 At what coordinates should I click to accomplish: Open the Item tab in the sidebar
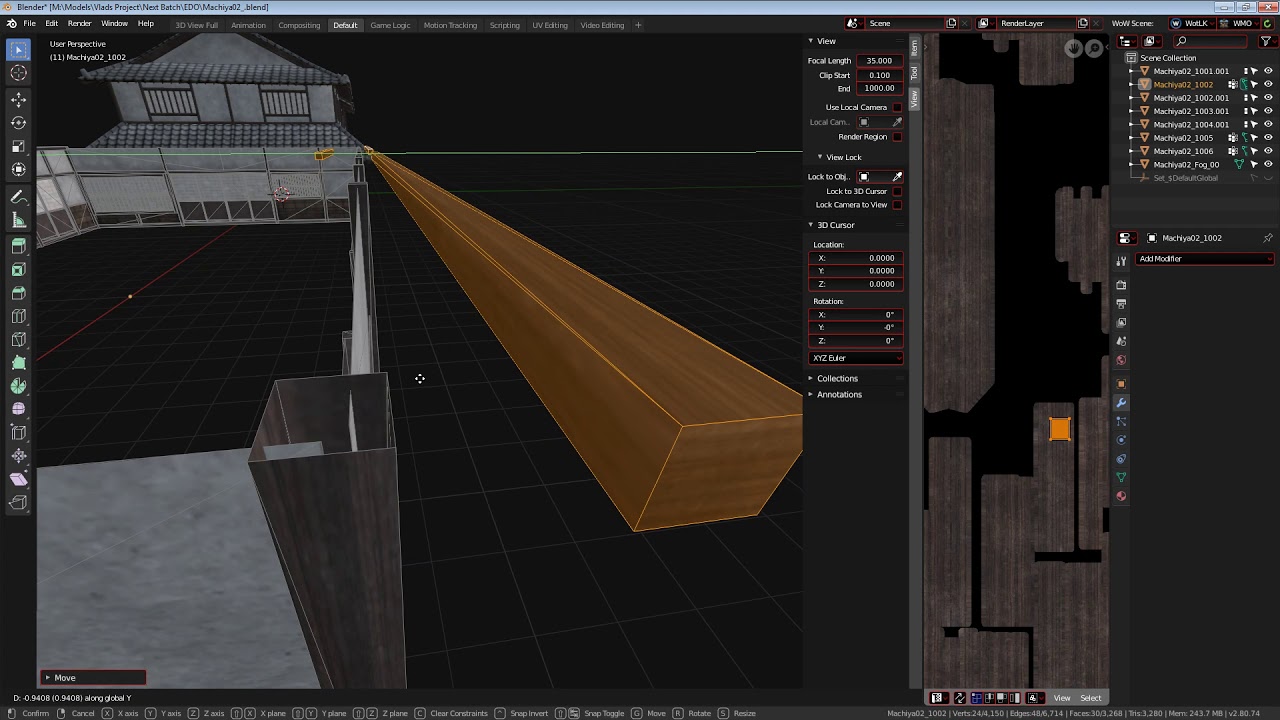pos(914,48)
